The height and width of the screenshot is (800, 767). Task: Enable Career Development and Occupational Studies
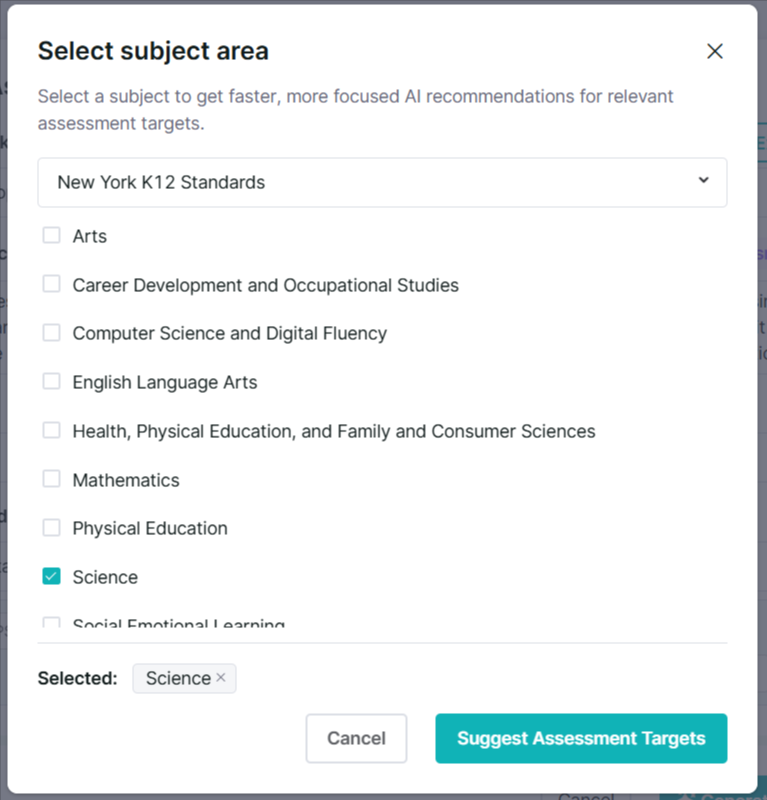[52, 284]
